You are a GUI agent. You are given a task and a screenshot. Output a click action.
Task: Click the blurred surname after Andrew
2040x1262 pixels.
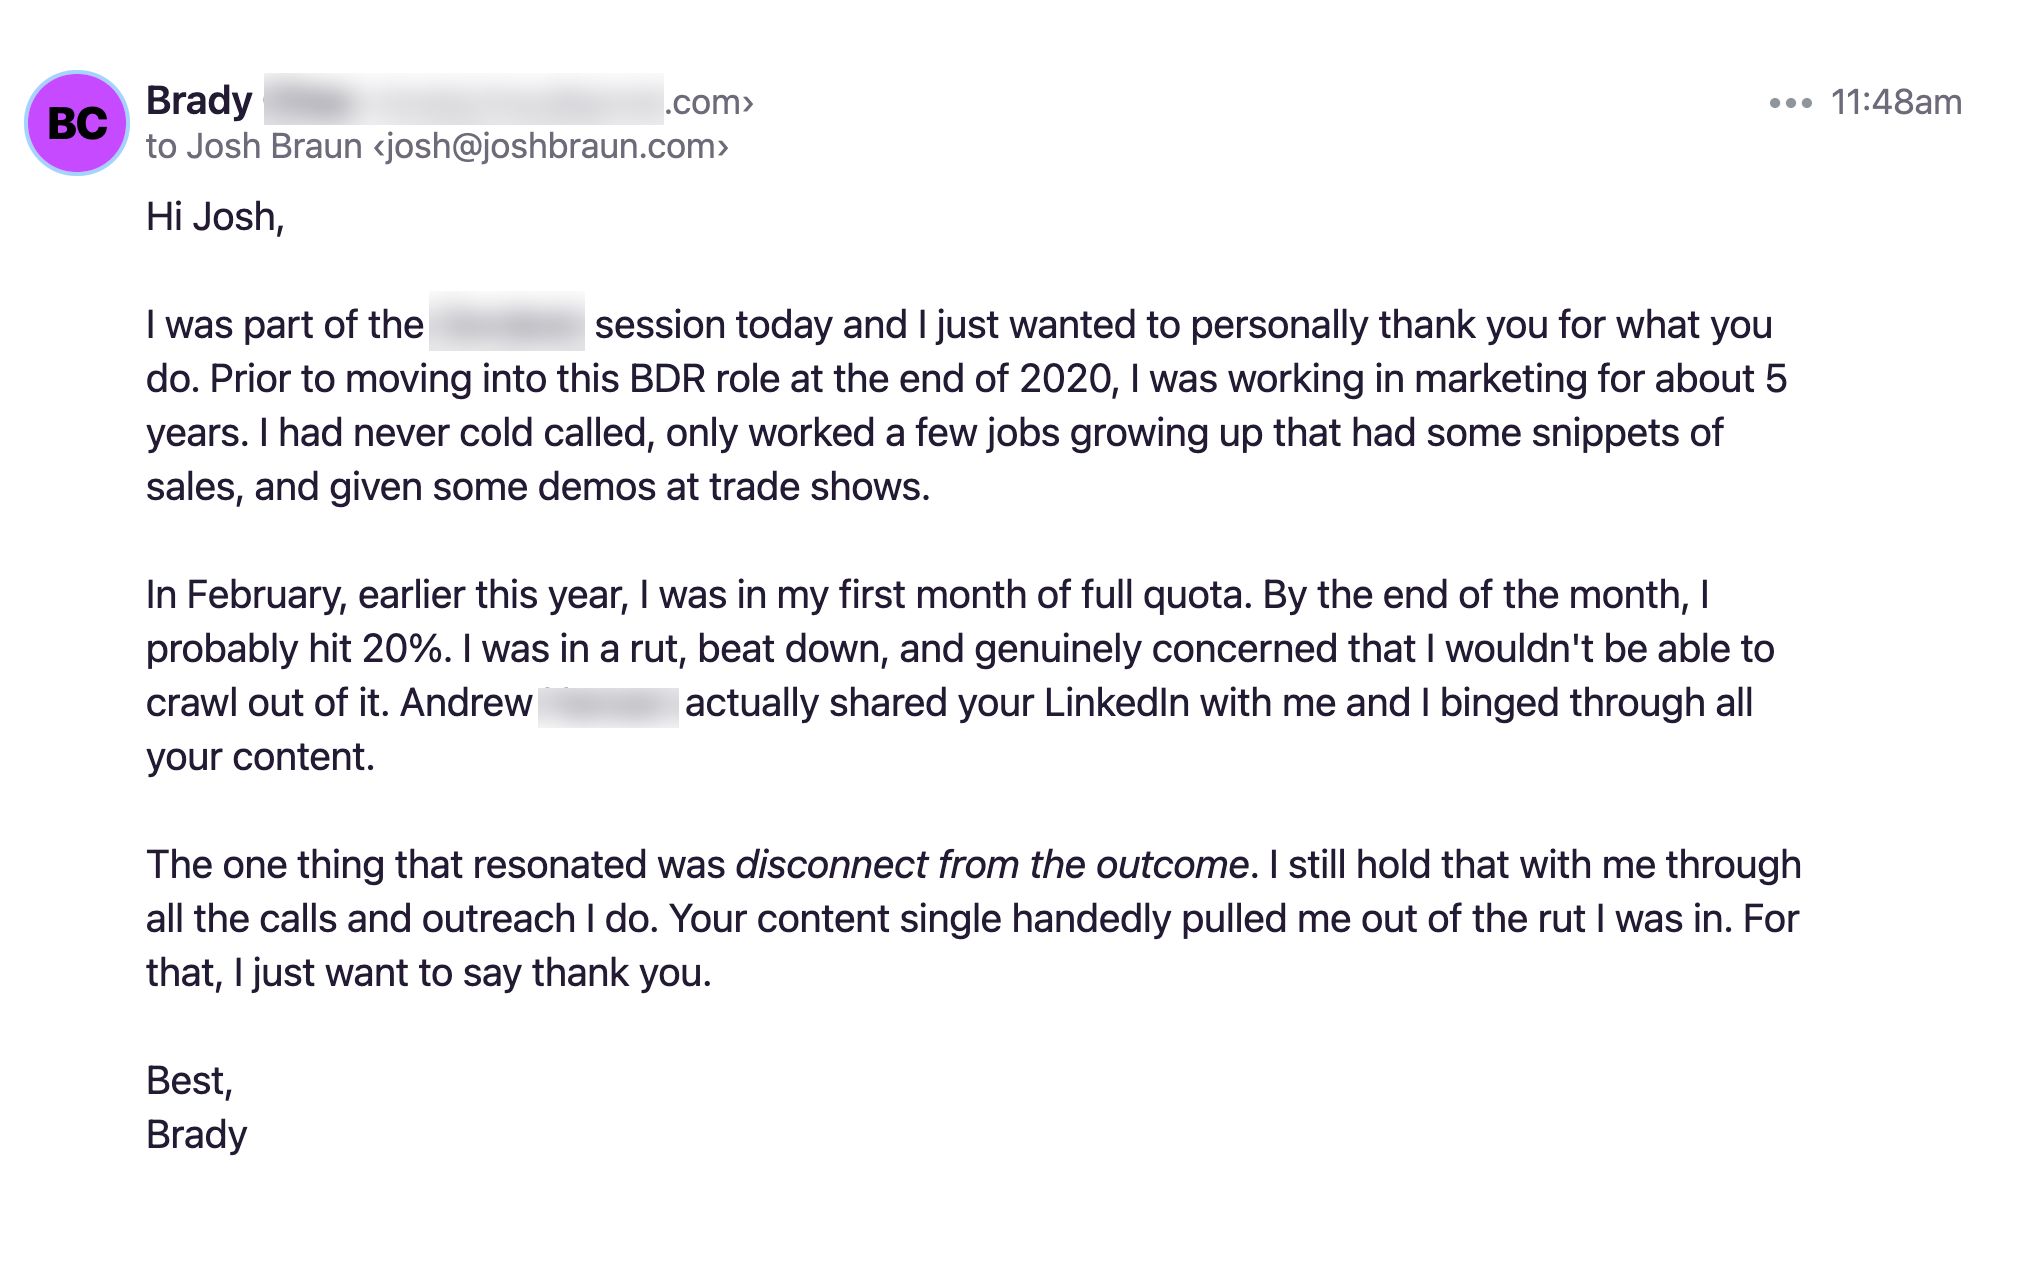coord(608,704)
